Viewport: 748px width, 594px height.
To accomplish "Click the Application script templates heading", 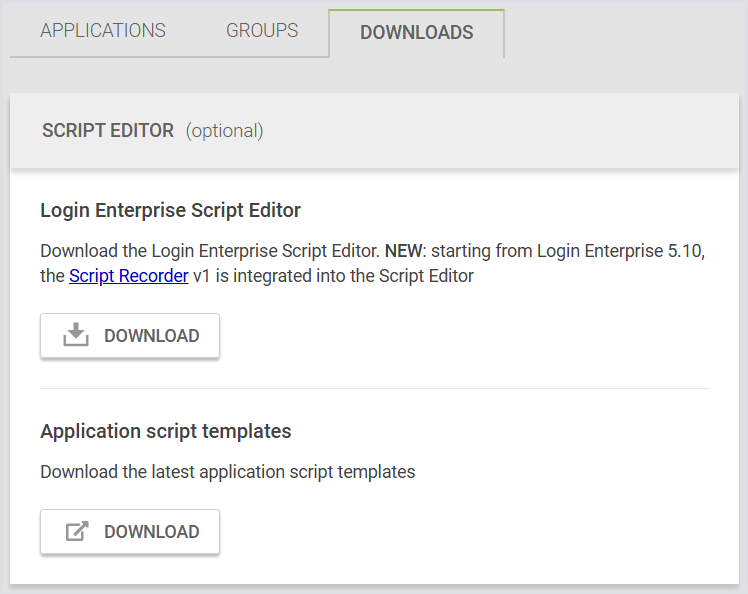I will (166, 431).
